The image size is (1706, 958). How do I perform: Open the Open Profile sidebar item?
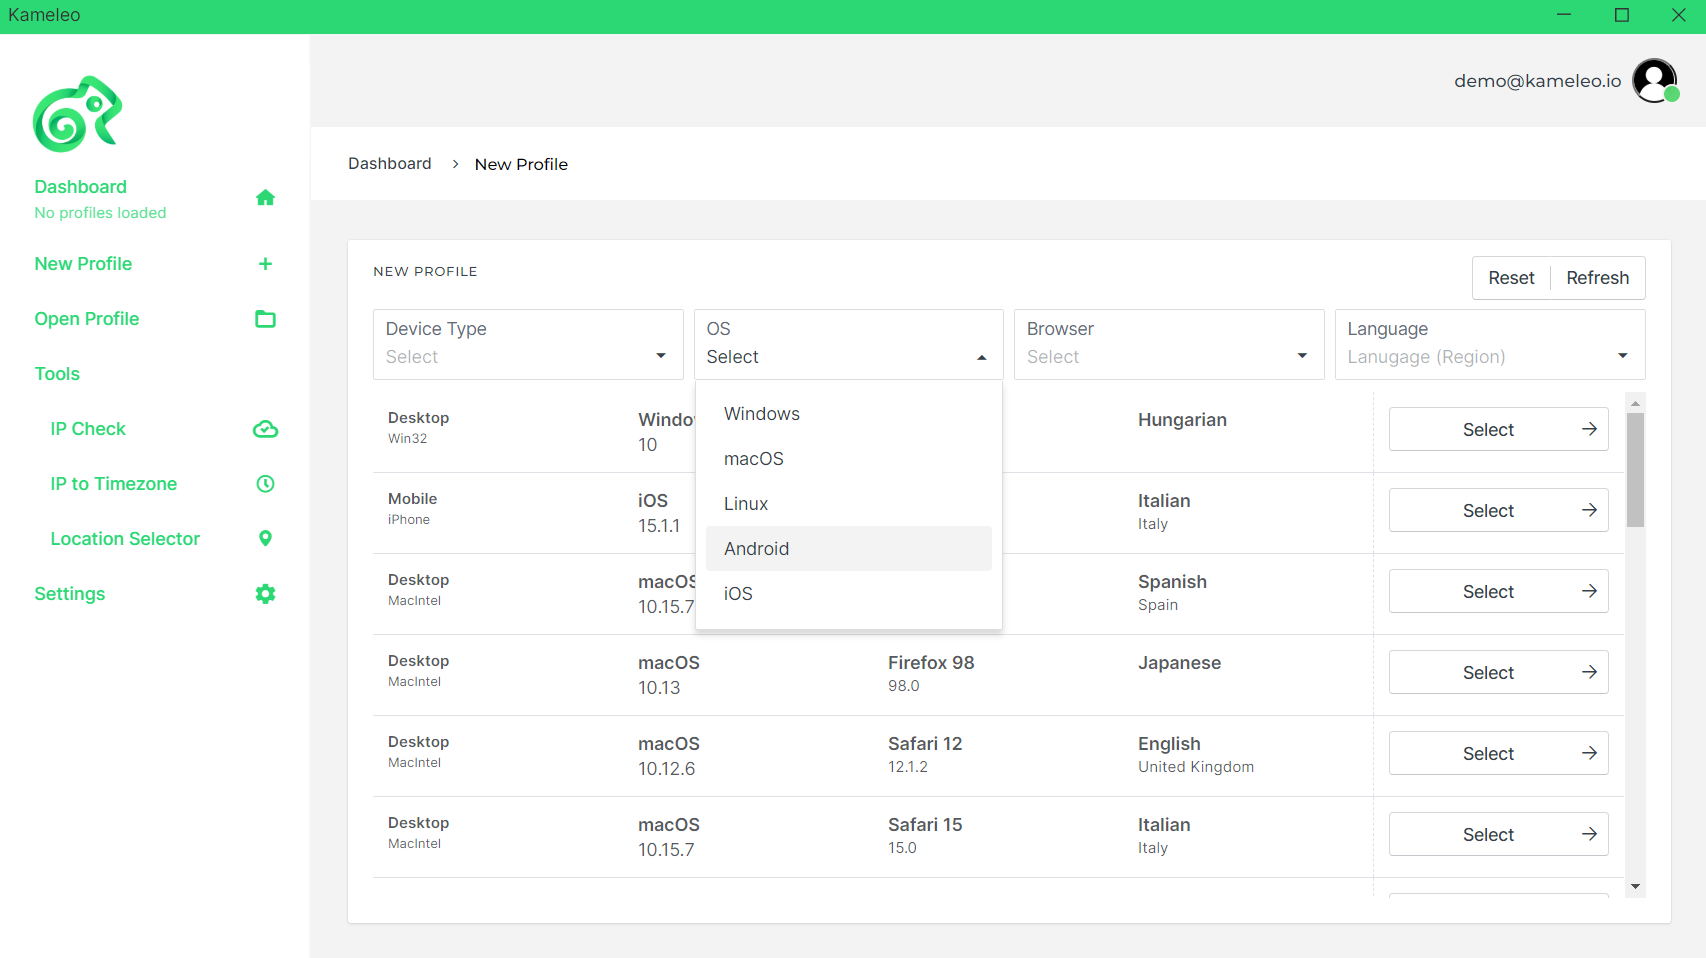click(87, 319)
